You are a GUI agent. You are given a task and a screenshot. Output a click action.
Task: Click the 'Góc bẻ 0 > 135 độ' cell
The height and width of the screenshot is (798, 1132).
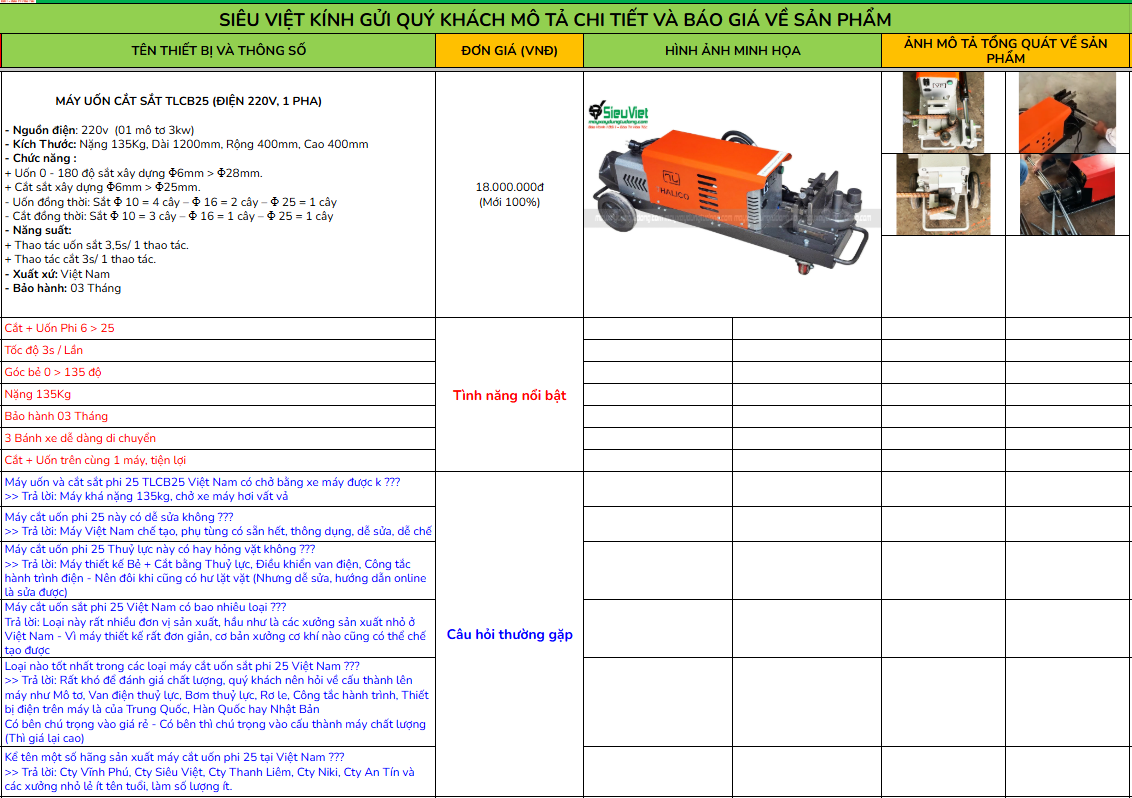(x=218, y=373)
